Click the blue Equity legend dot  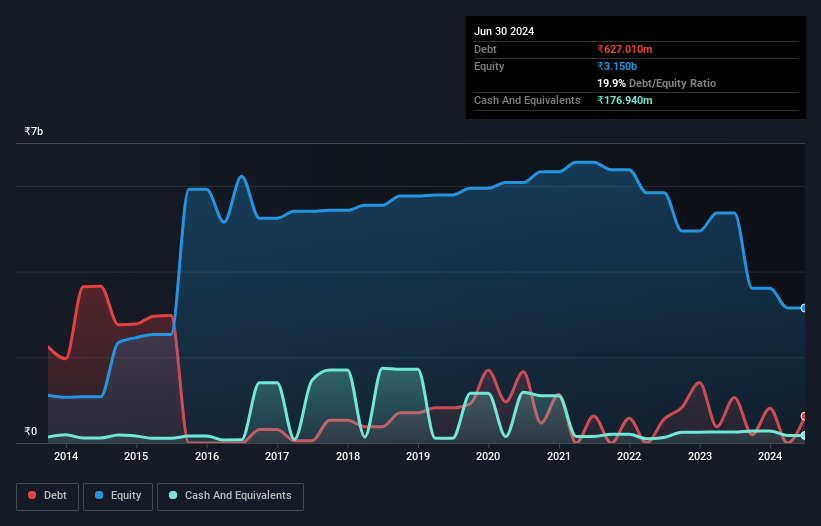point(98,495)
